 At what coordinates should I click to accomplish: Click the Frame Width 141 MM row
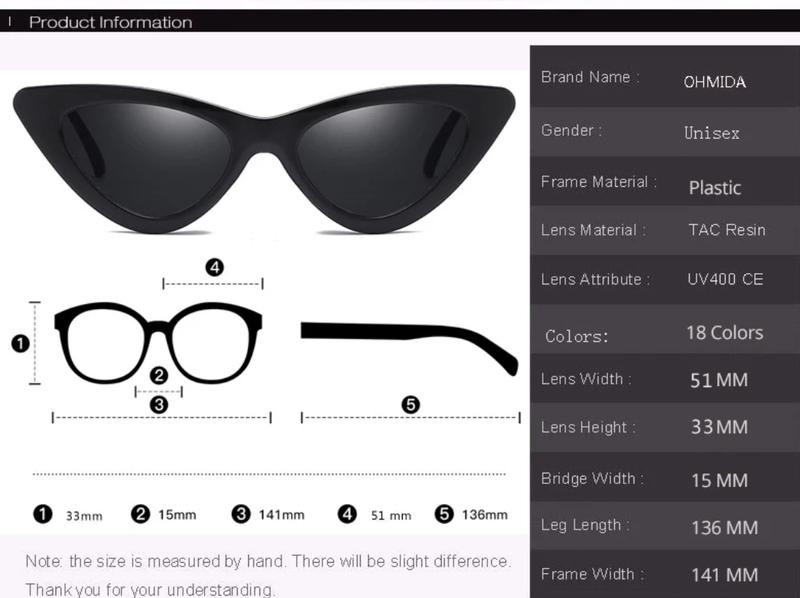665,575
